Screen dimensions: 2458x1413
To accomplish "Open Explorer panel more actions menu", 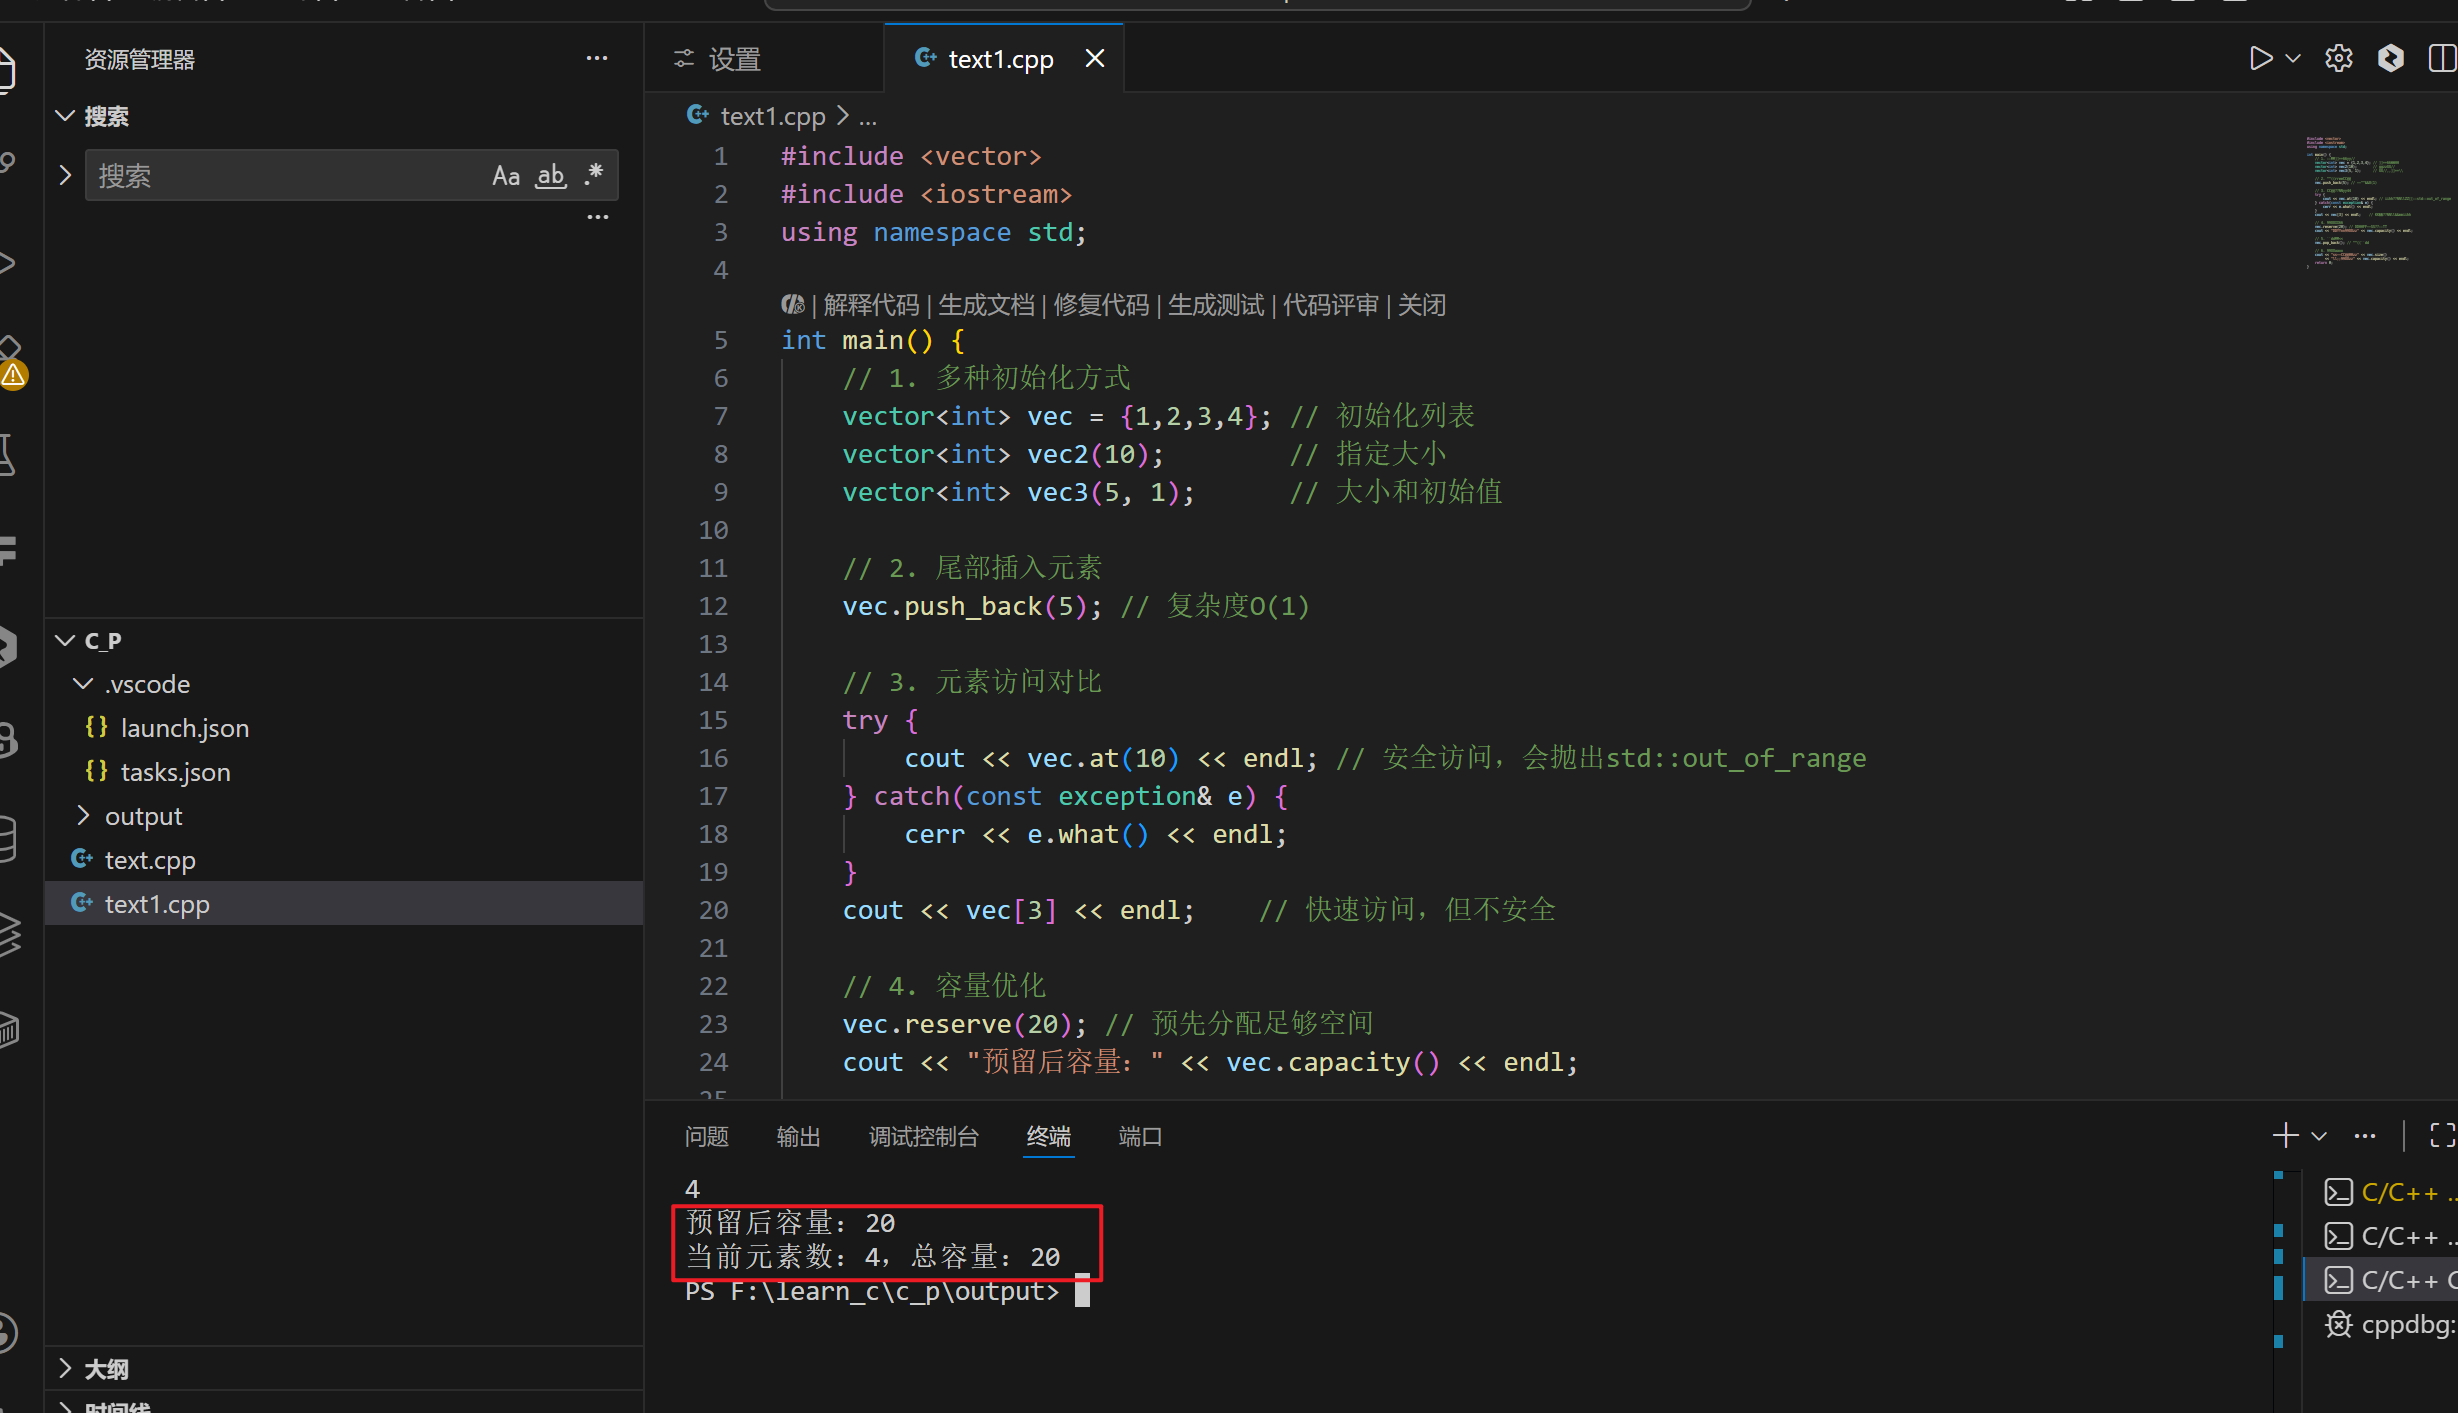I will (x=597, y=59).
